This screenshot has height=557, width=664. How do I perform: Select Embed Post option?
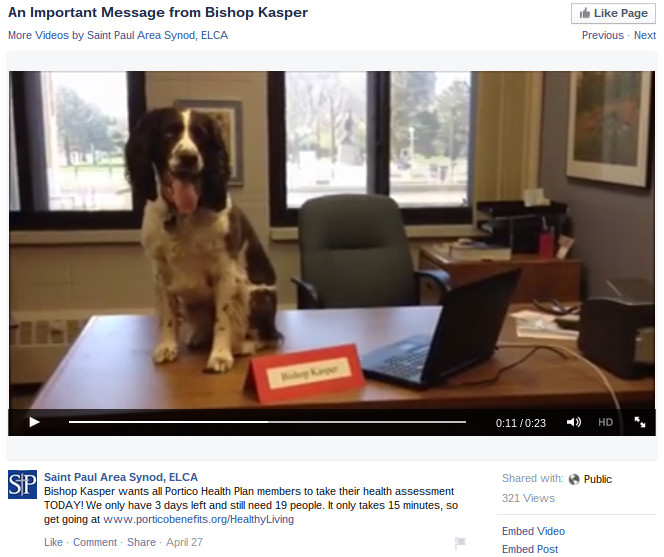click(x=530, y=549)
